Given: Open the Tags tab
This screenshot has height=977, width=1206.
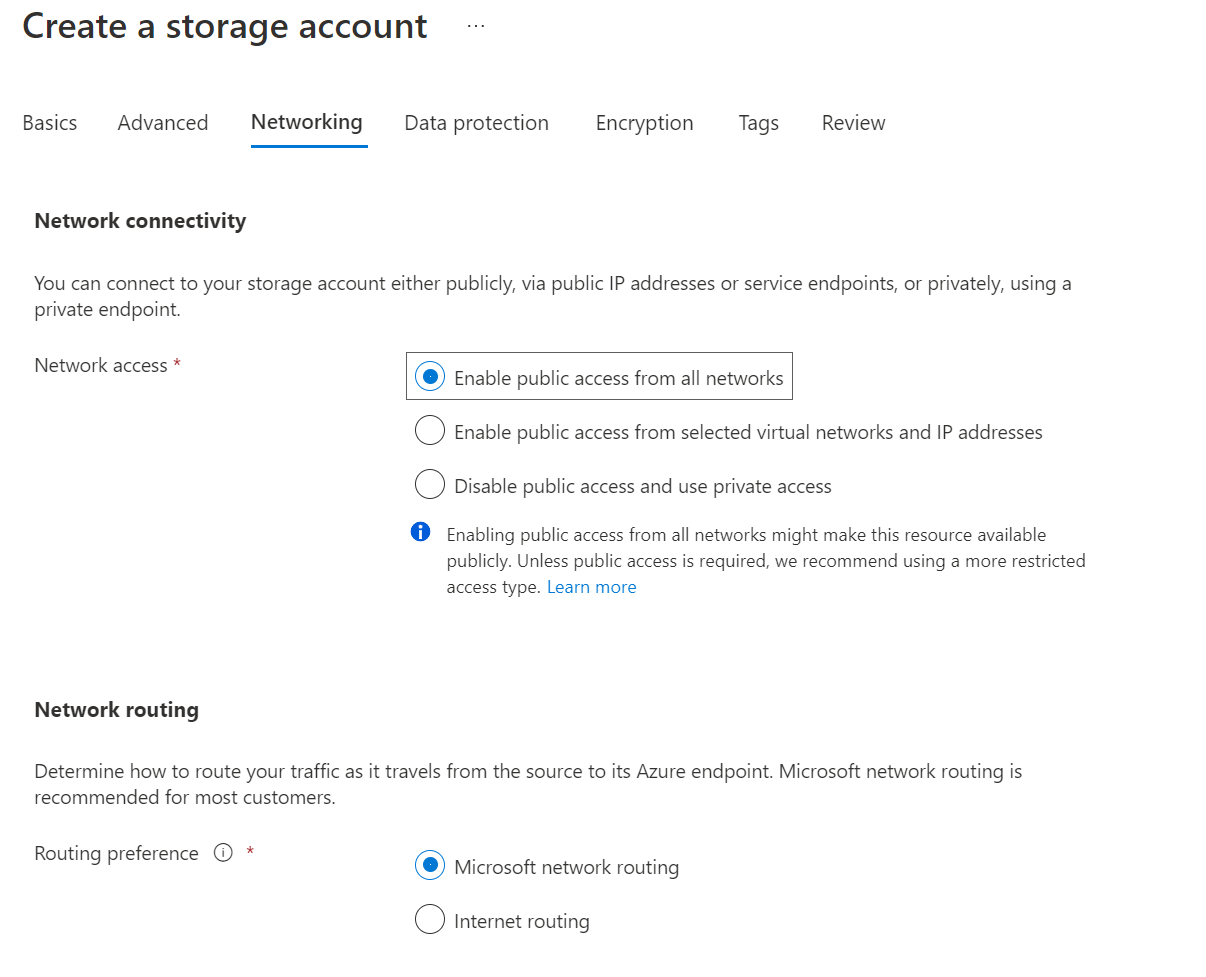Looking at the screenshot, I should click(x=759, y=123).
